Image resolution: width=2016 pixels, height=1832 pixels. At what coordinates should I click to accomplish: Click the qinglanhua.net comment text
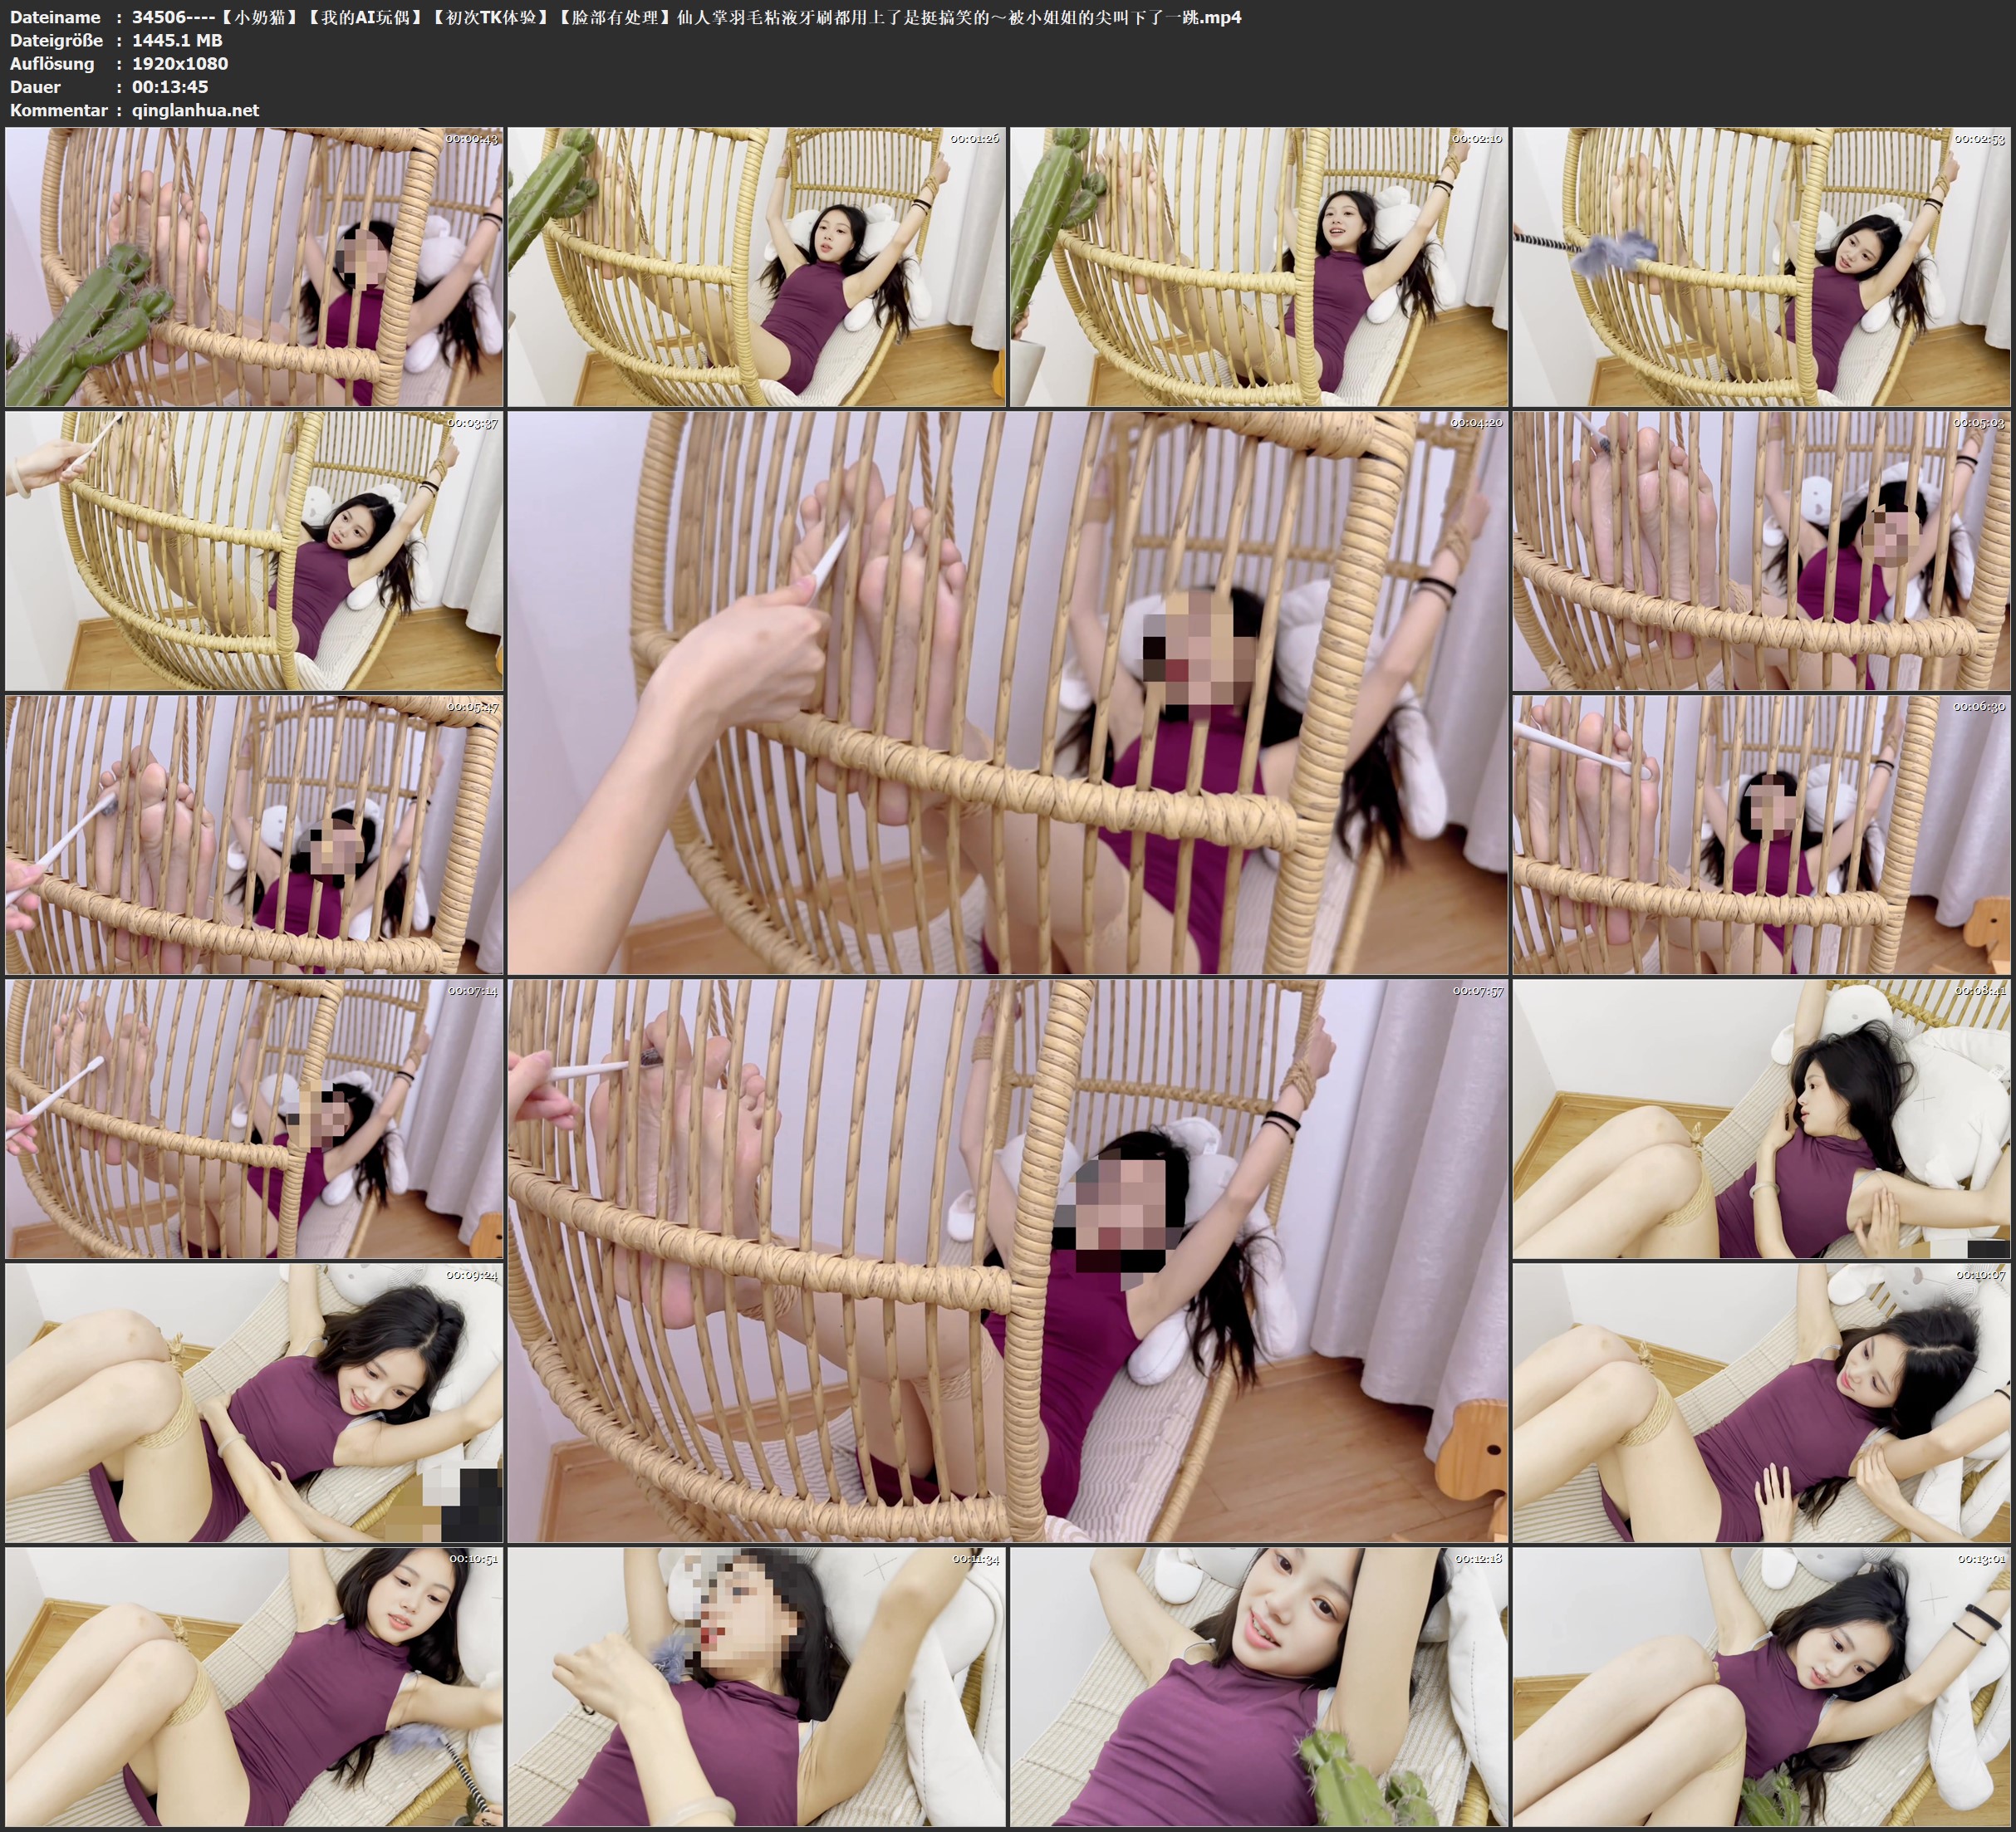[195, 110]
